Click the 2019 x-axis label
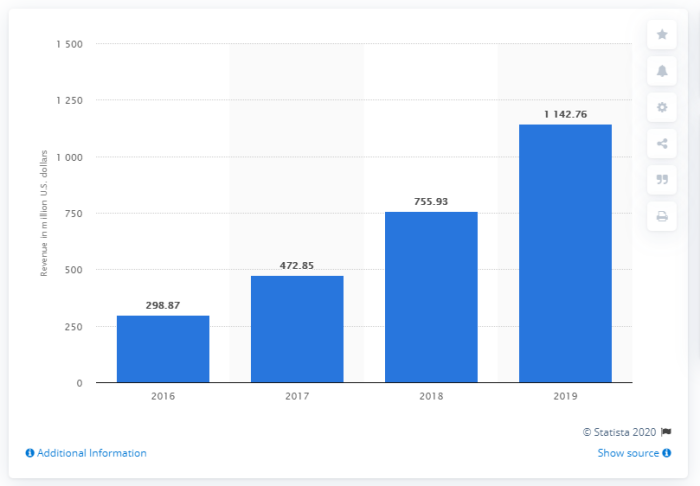700x486 pixels. 565,396
